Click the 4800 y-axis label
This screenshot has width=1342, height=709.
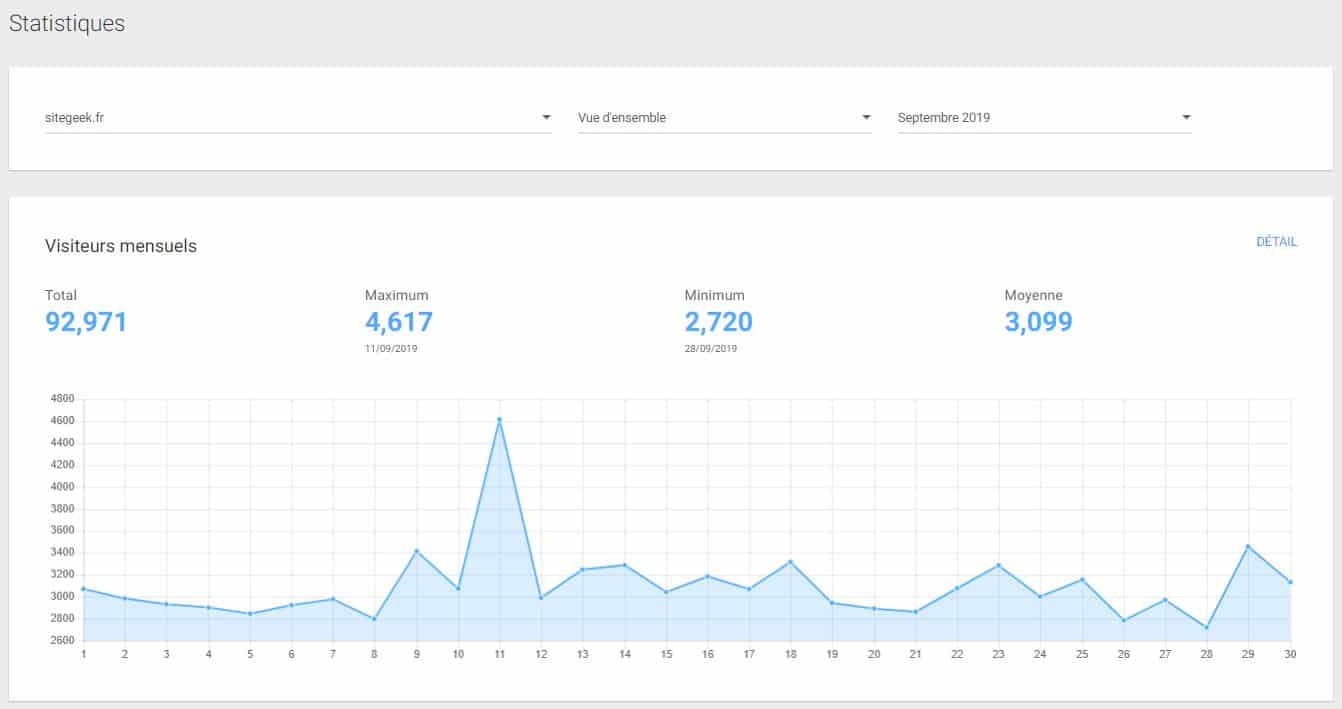click(63, 398)
